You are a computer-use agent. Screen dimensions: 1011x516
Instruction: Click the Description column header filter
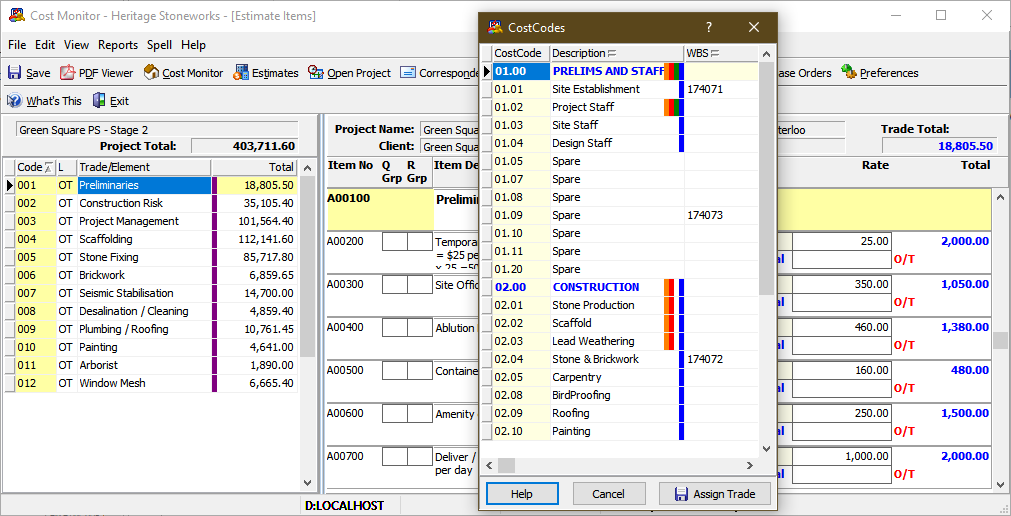pyautogui.click(x=612, y=53)
